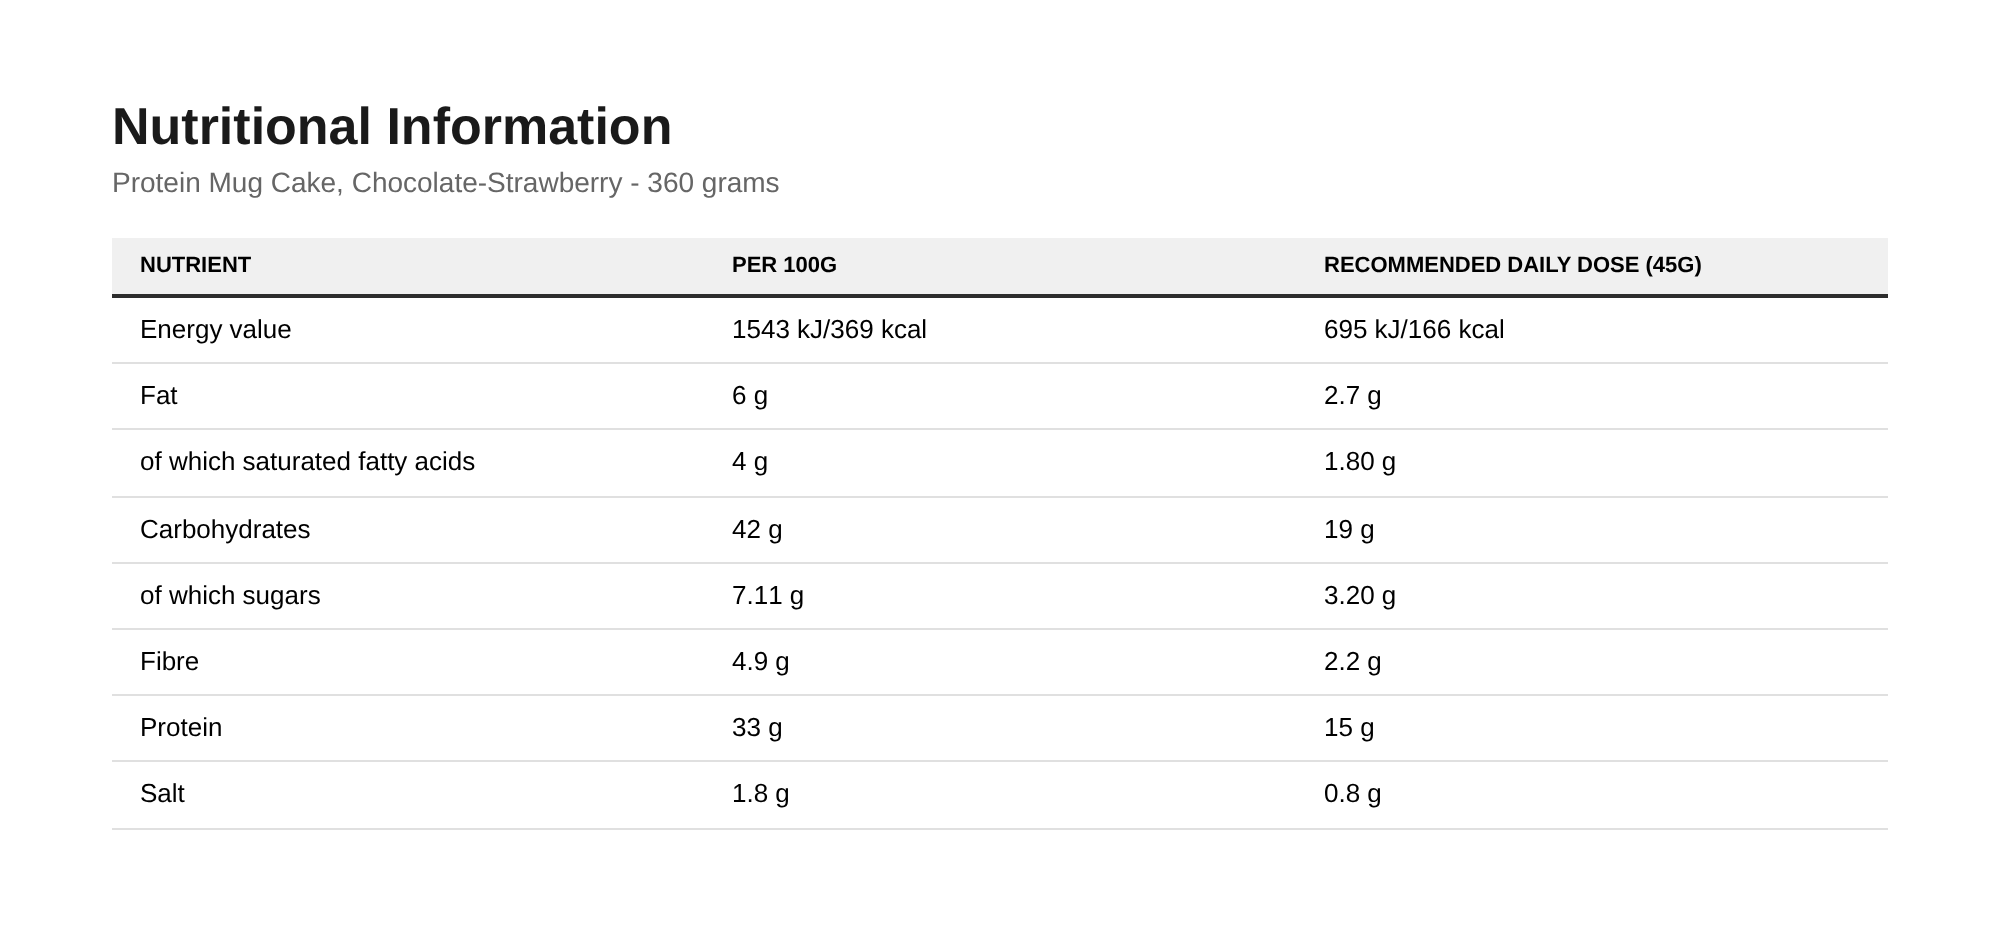This screenshot has width=2000, height=926.
Task: Click the Nutritional Information heading
Action: pyautogui.click(x=392, y=127)
